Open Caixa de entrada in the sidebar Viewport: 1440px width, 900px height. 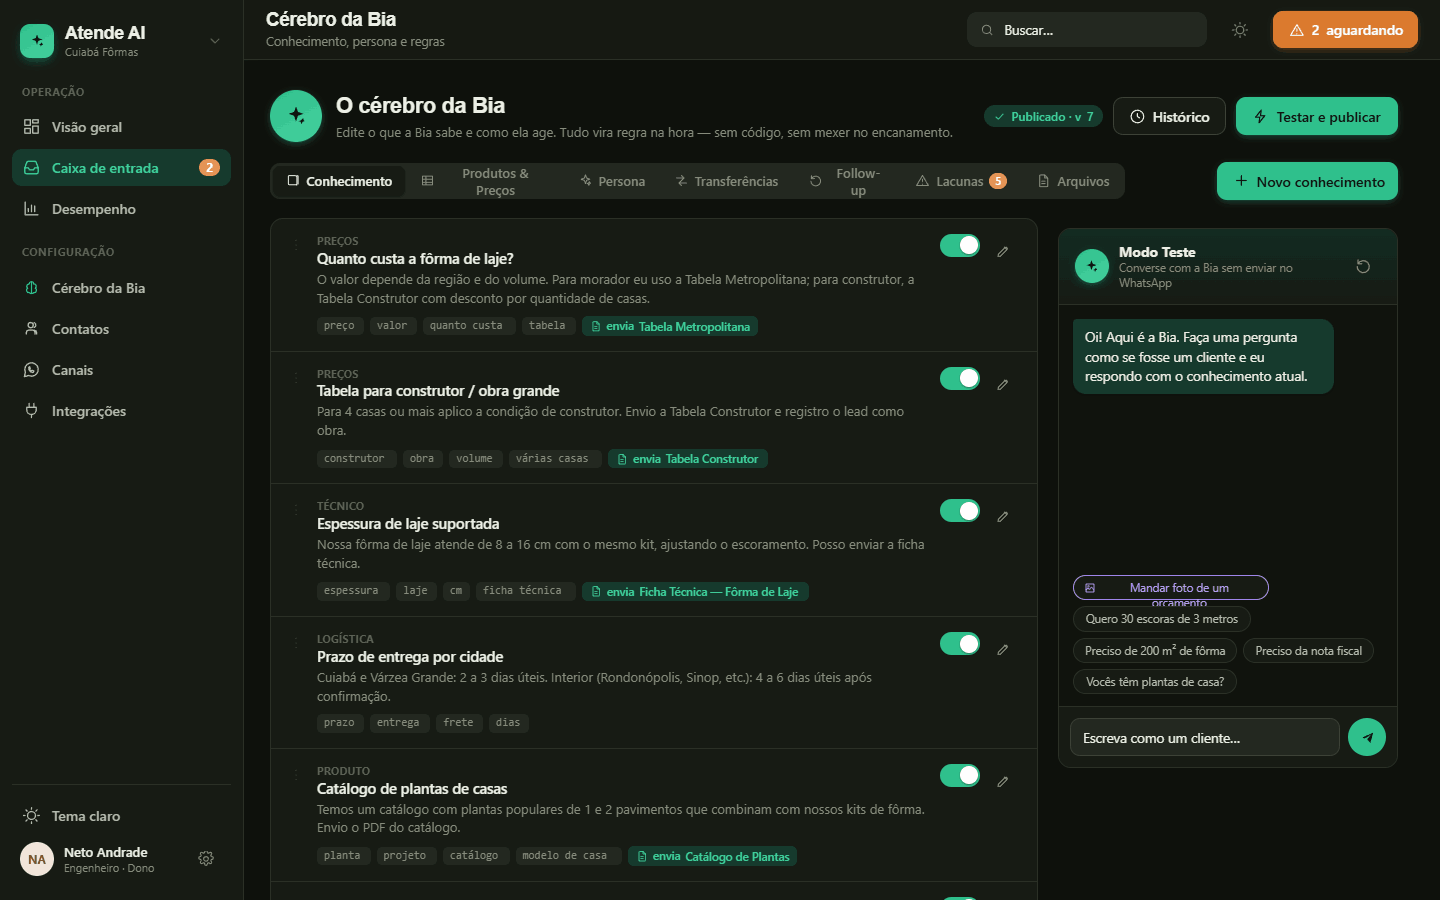click(121, 168)
